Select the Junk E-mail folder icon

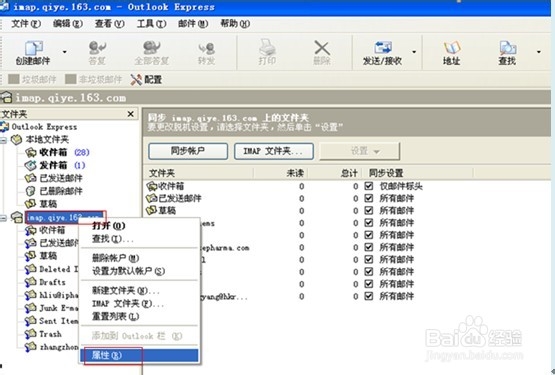pos(30,308)
